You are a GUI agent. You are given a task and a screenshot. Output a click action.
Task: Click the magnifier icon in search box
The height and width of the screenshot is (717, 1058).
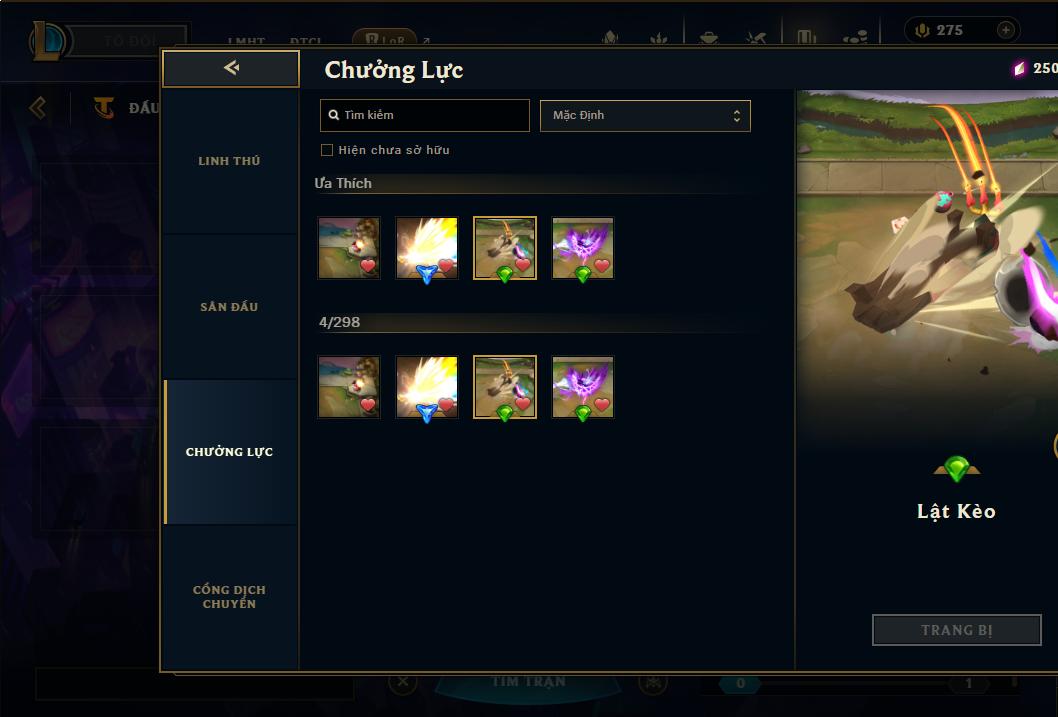[333, 115]
